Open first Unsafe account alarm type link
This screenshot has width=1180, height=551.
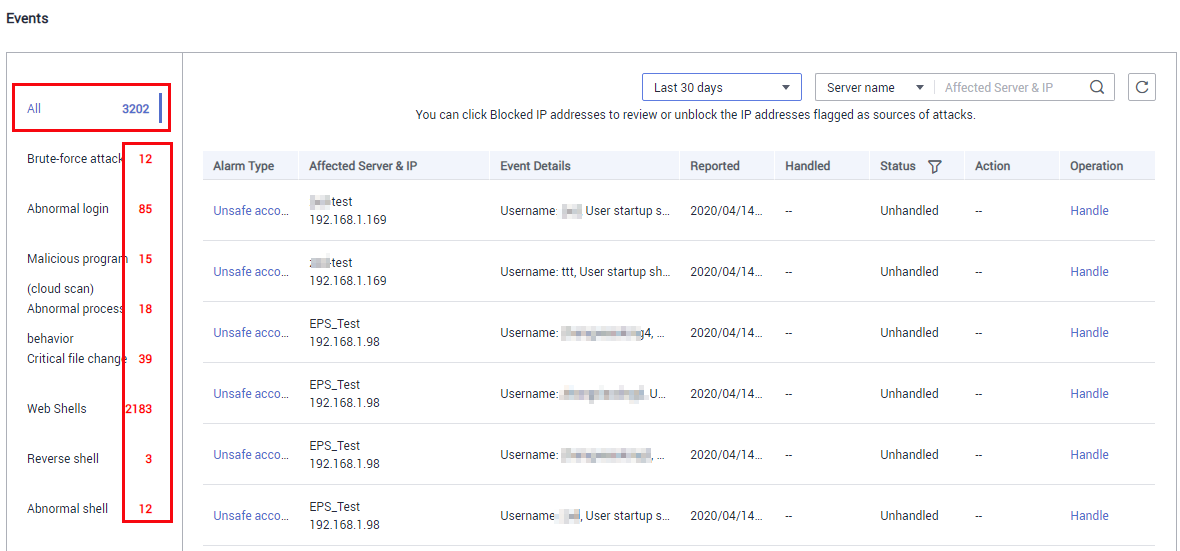point(251,211)
